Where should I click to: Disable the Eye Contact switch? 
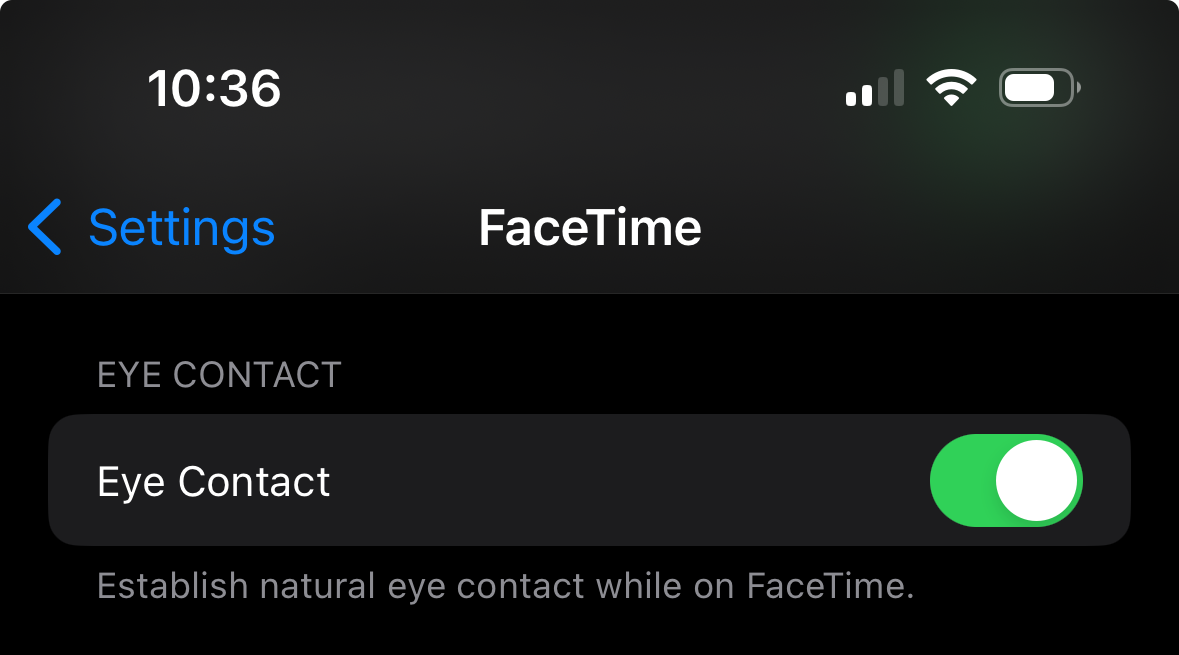pyautogui.click(x=1006, y=480)
